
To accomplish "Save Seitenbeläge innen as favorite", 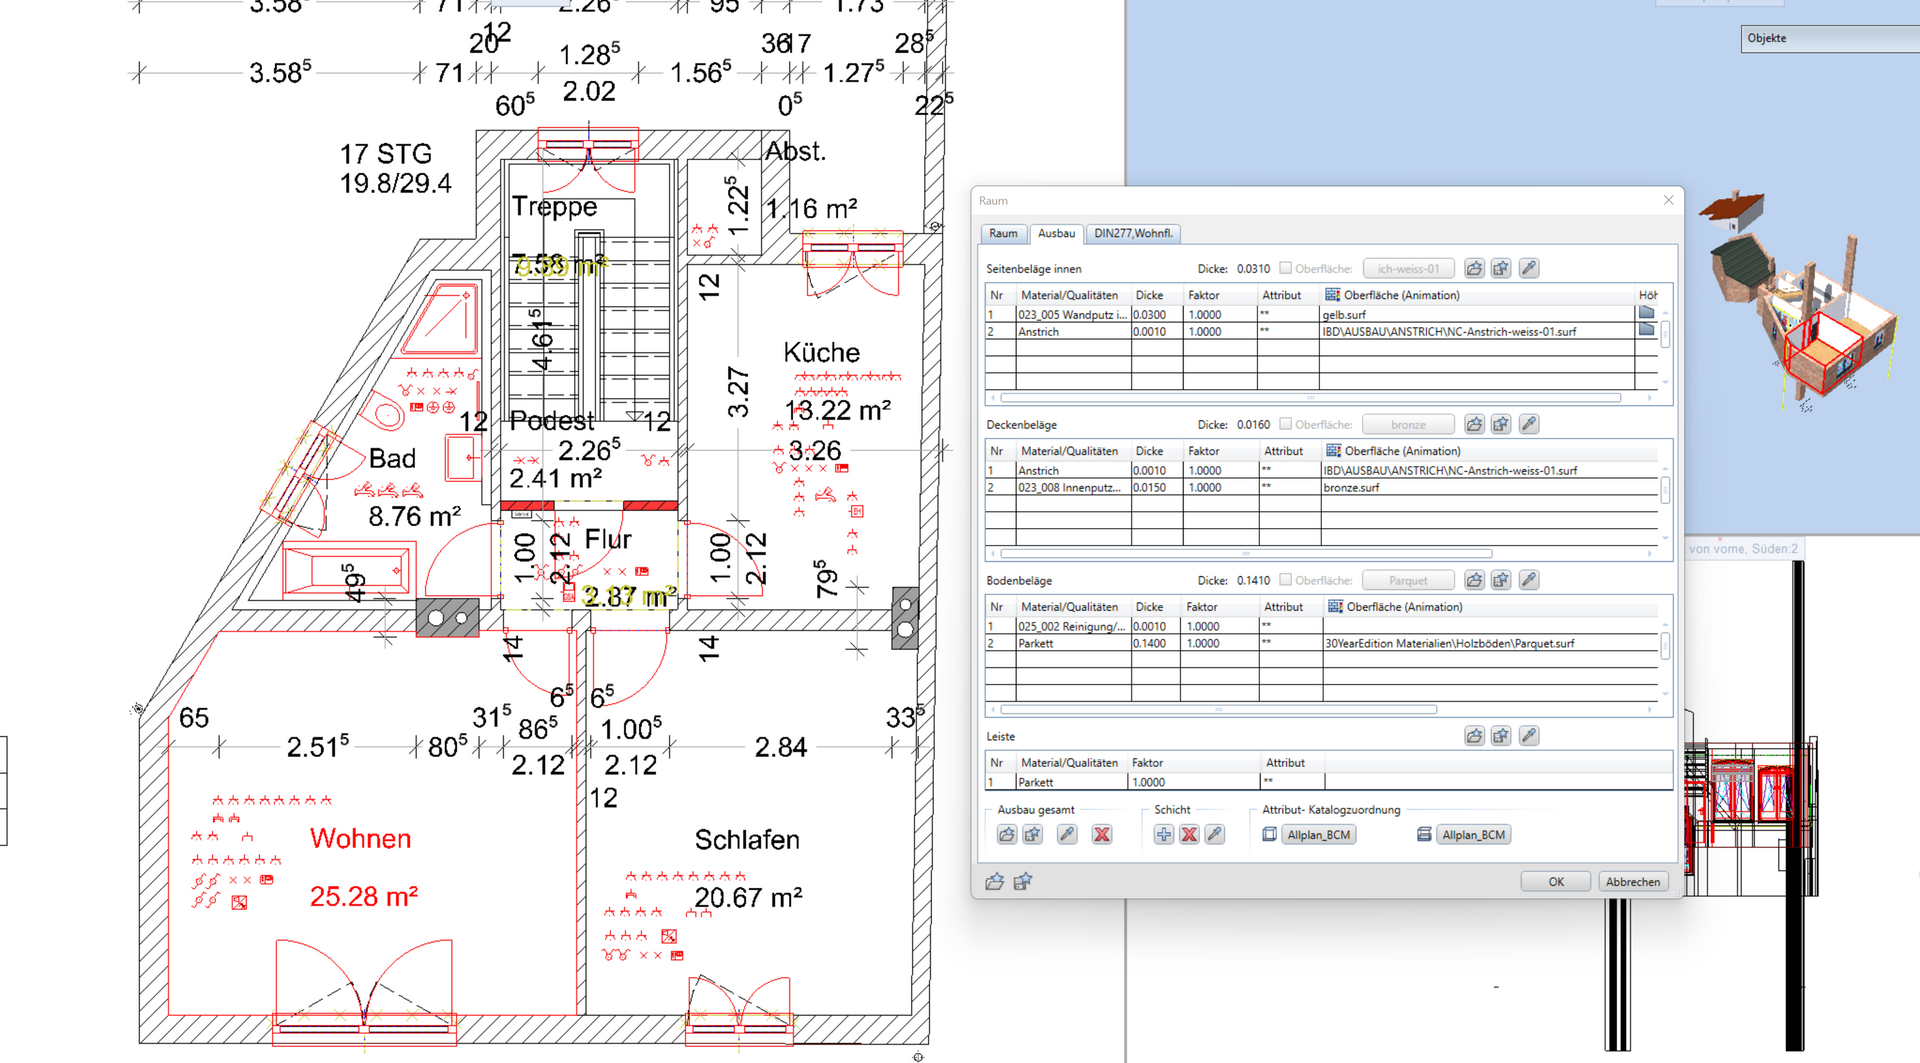I will [1501, 268].
